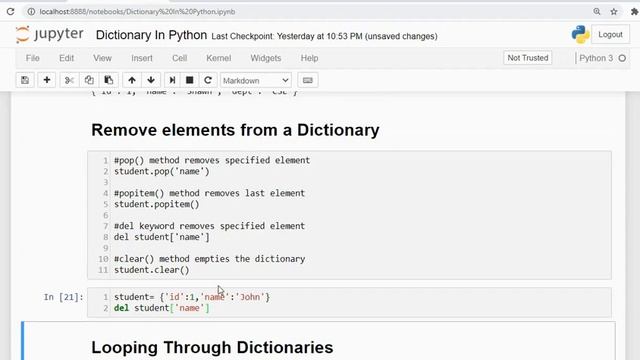Open the command palette keyboard icon

pyautogui.click(x=308, y=80)
